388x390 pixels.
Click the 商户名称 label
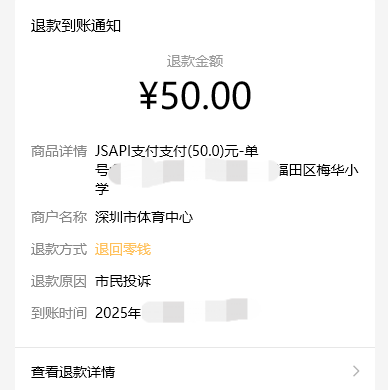(x=59, y=217)
